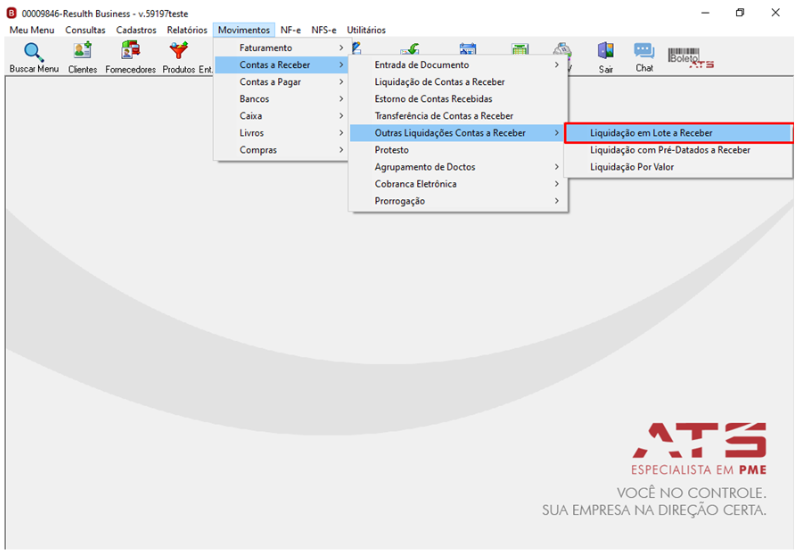This screenshot has height=550, width=800.
Task: Select Liquidação com Pré-Datados a Receber
Action: tap(679, 150)
